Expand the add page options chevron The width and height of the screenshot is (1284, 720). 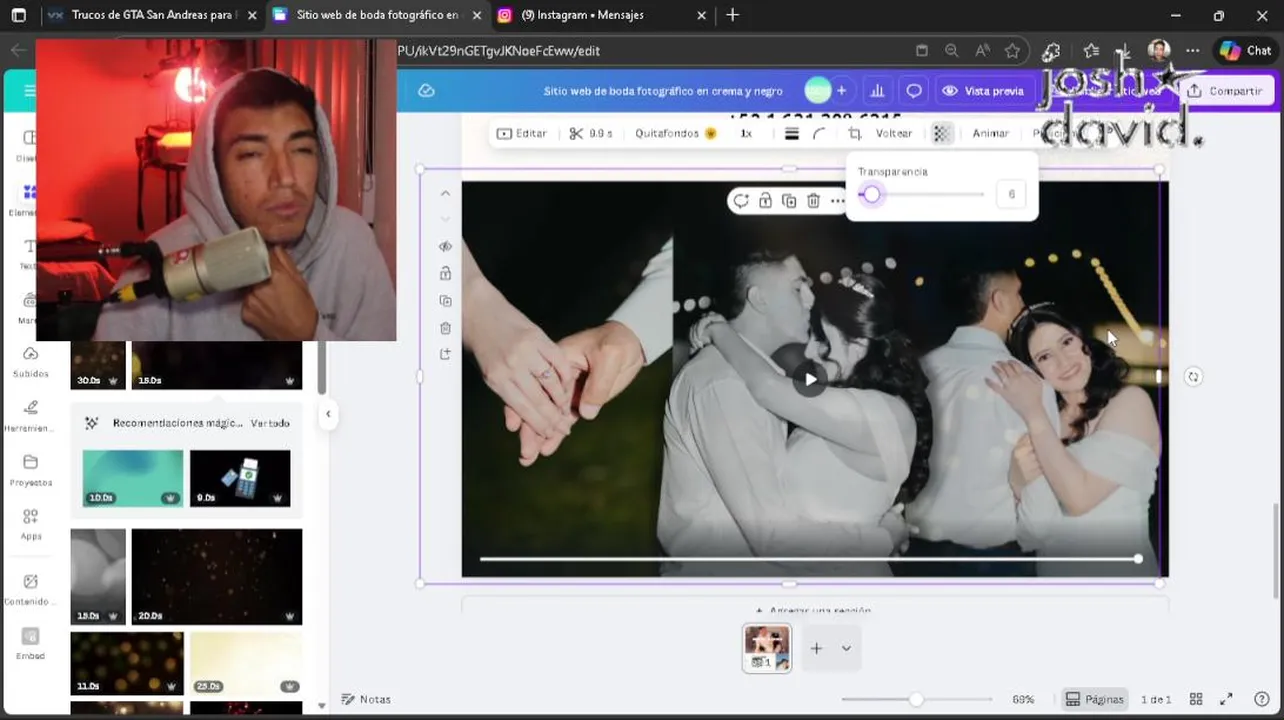point(846,648)
